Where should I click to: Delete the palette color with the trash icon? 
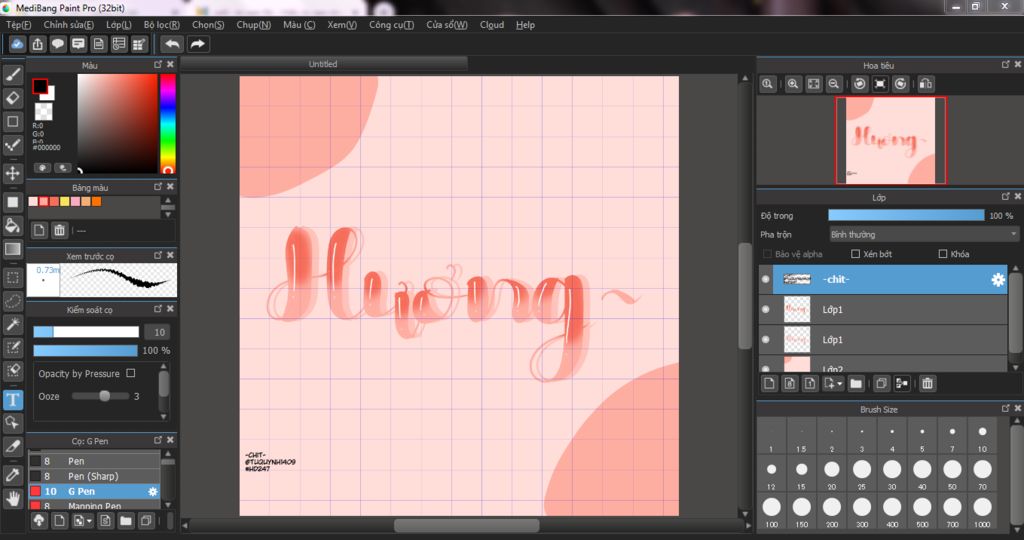(59, 230)
